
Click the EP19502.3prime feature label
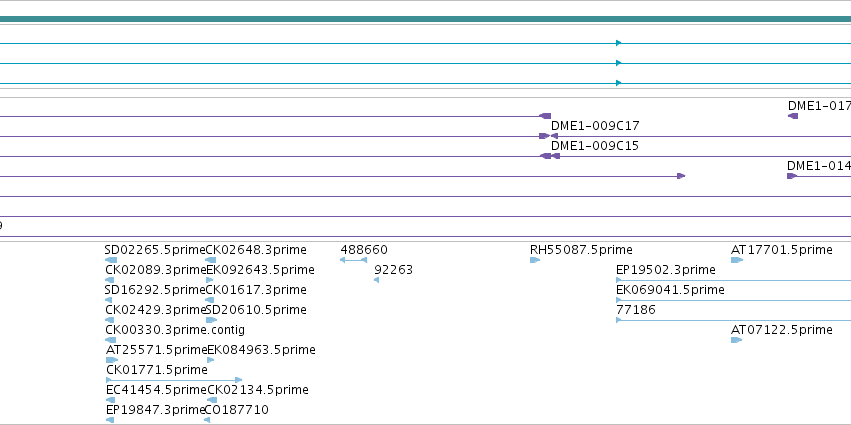pos(665,270)
